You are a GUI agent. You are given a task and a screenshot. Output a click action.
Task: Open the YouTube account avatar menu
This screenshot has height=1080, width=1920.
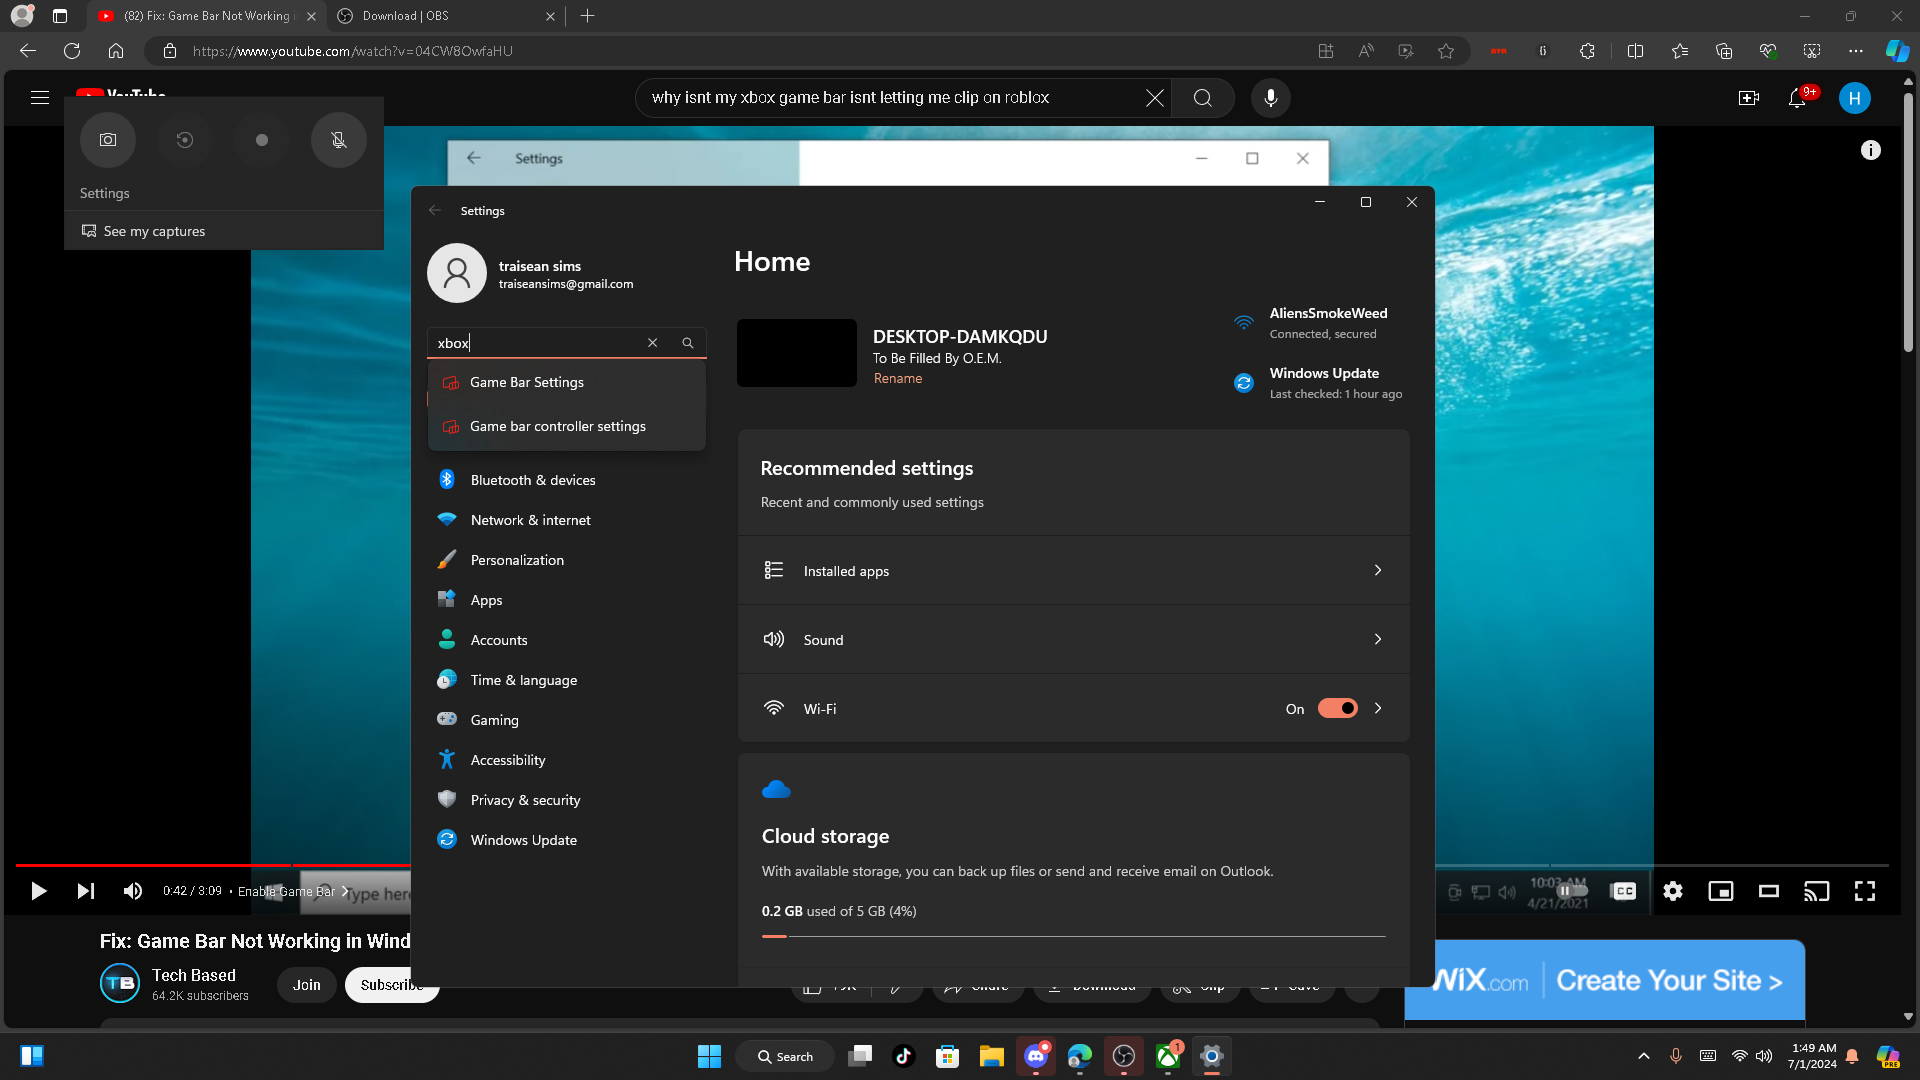tap(1855, 98)
